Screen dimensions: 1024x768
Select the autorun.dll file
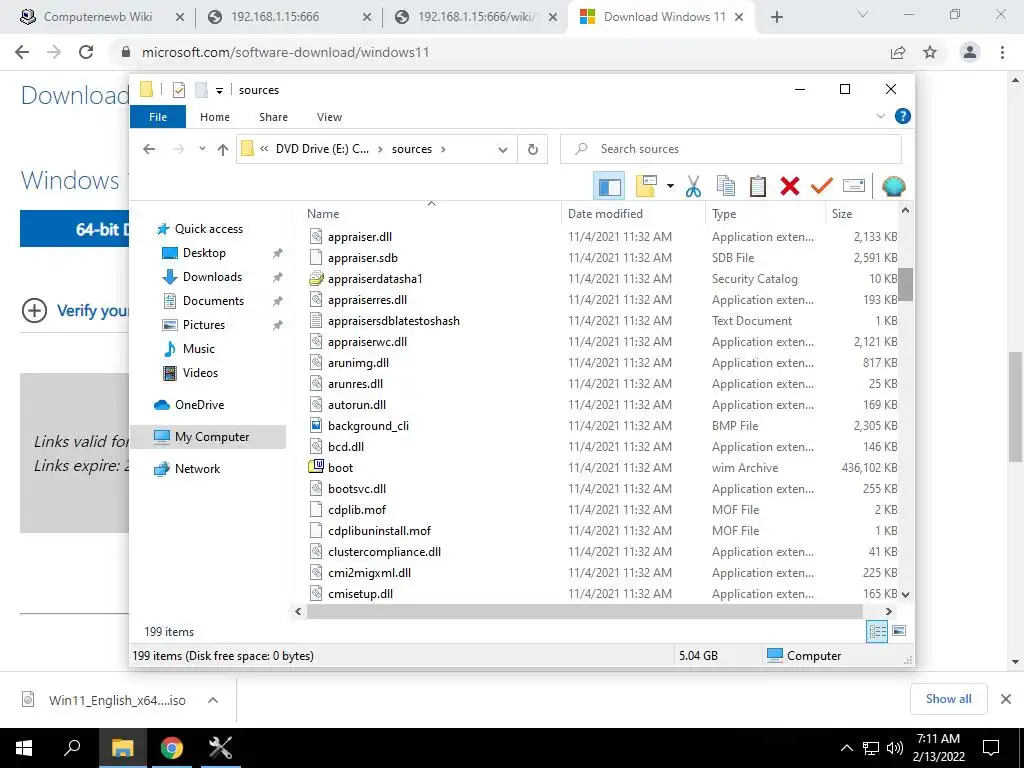click(357, 405)
